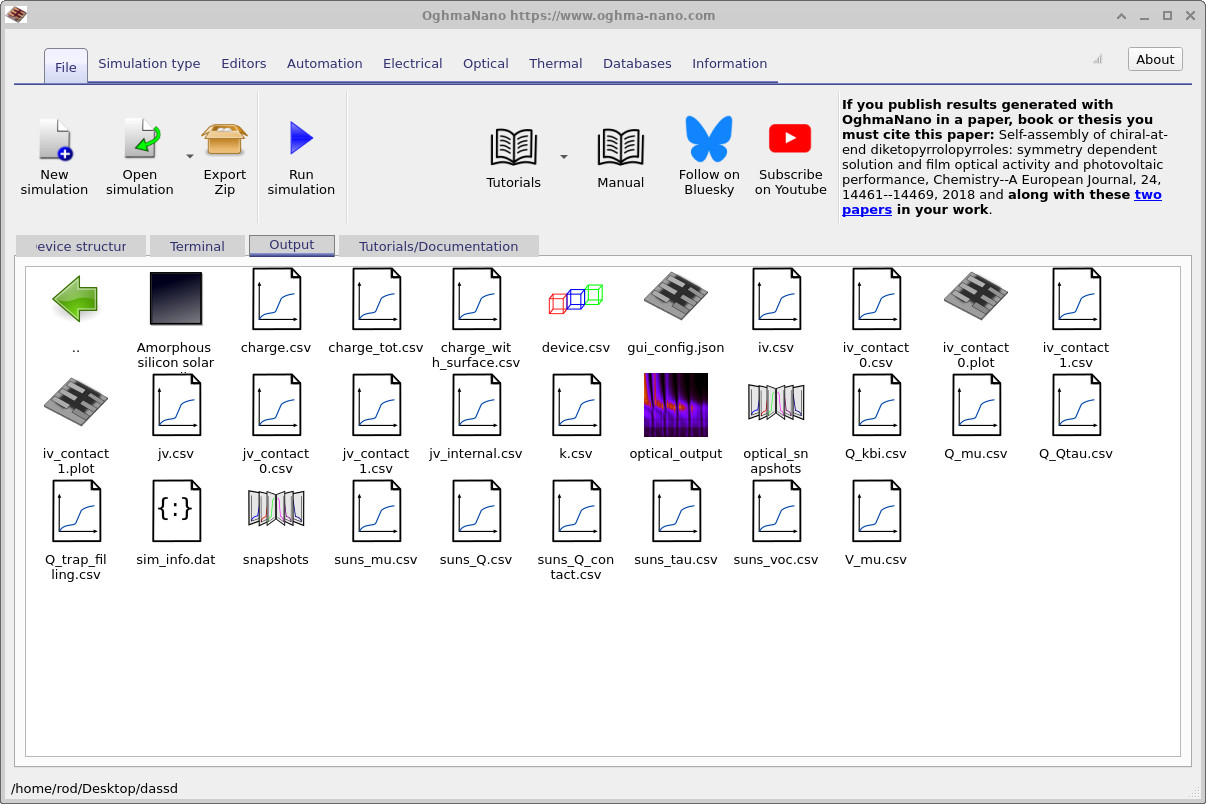Run the simulation
The image size is (1206, 804).
pos(300,155)
